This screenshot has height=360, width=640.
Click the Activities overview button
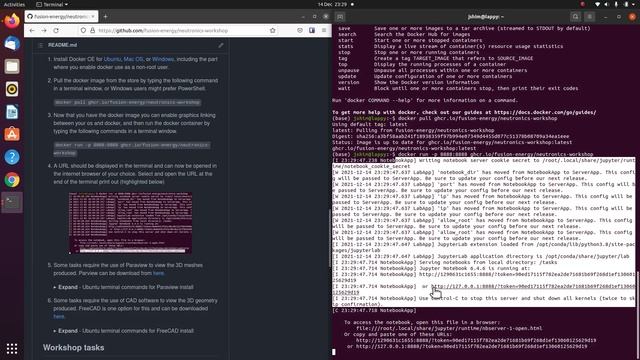point(14,4)
